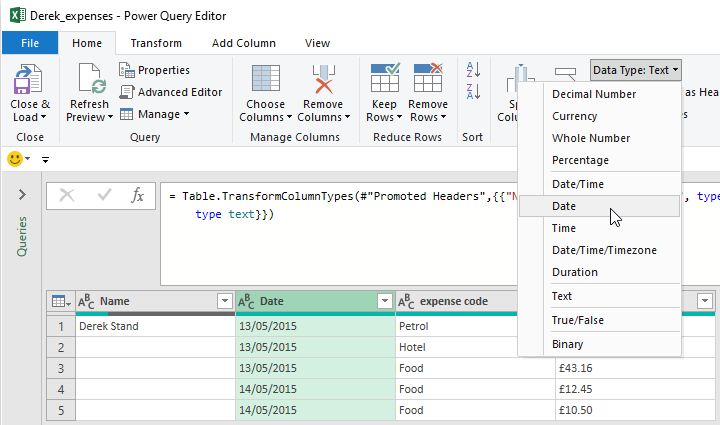Select Whole Number data type
The width and height of the screenshot is (720, 425).
(599, 138)
